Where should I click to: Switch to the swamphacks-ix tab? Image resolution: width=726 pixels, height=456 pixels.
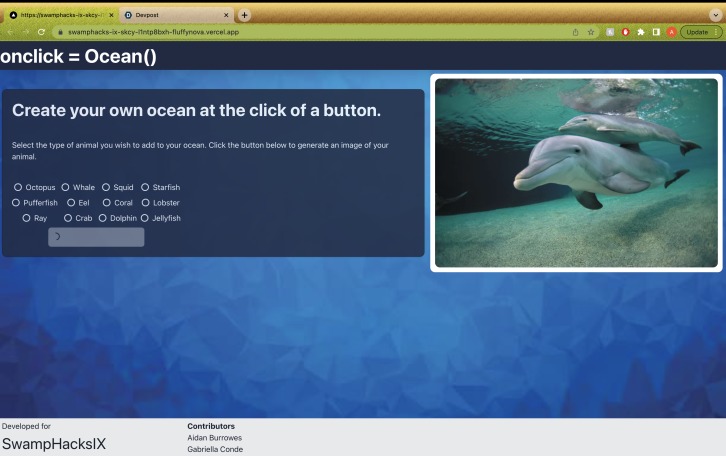pyautogui.click(x=60, y=15)
